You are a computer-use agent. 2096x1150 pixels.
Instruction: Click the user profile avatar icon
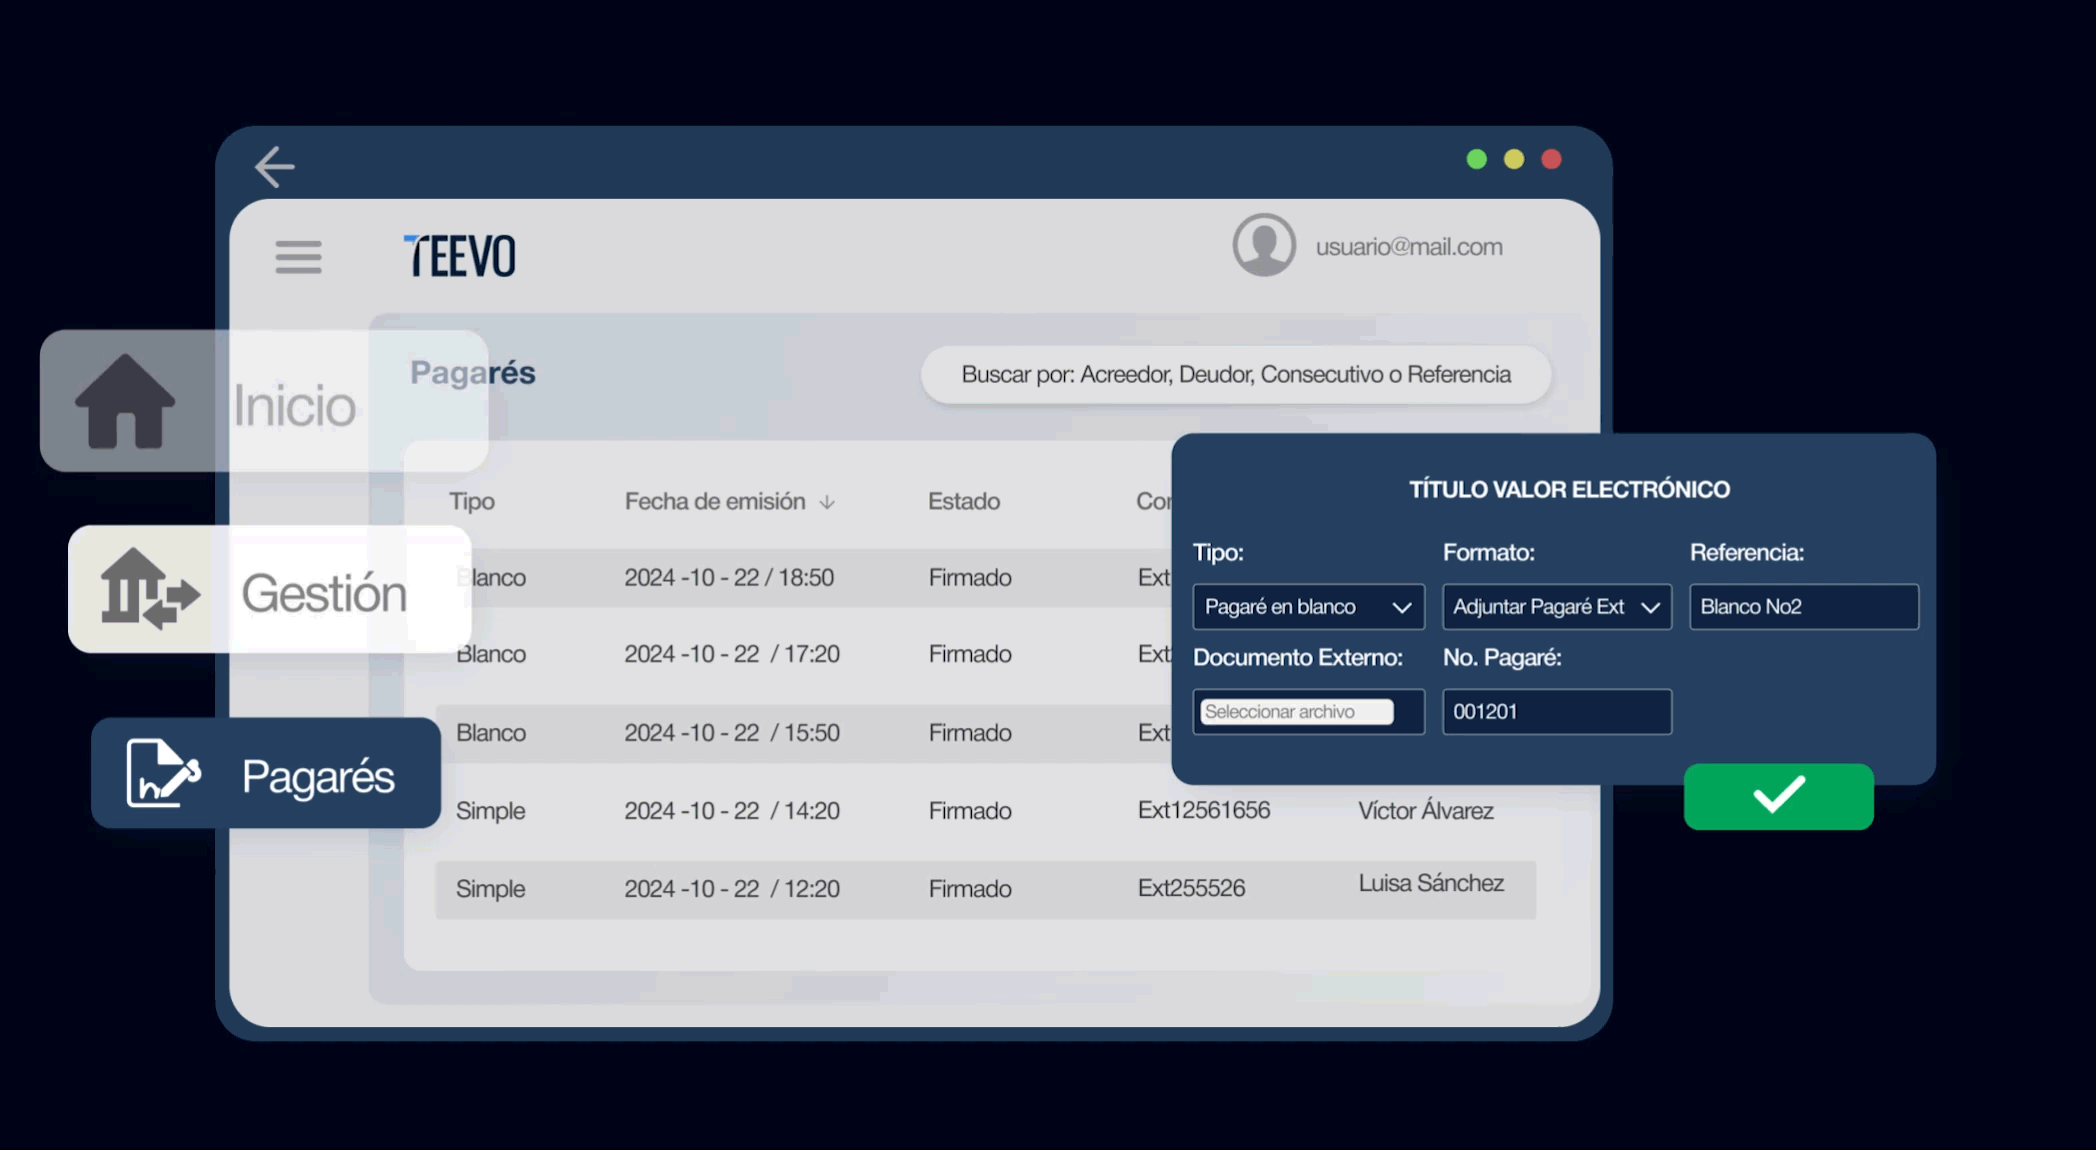tap(1263, 245)
